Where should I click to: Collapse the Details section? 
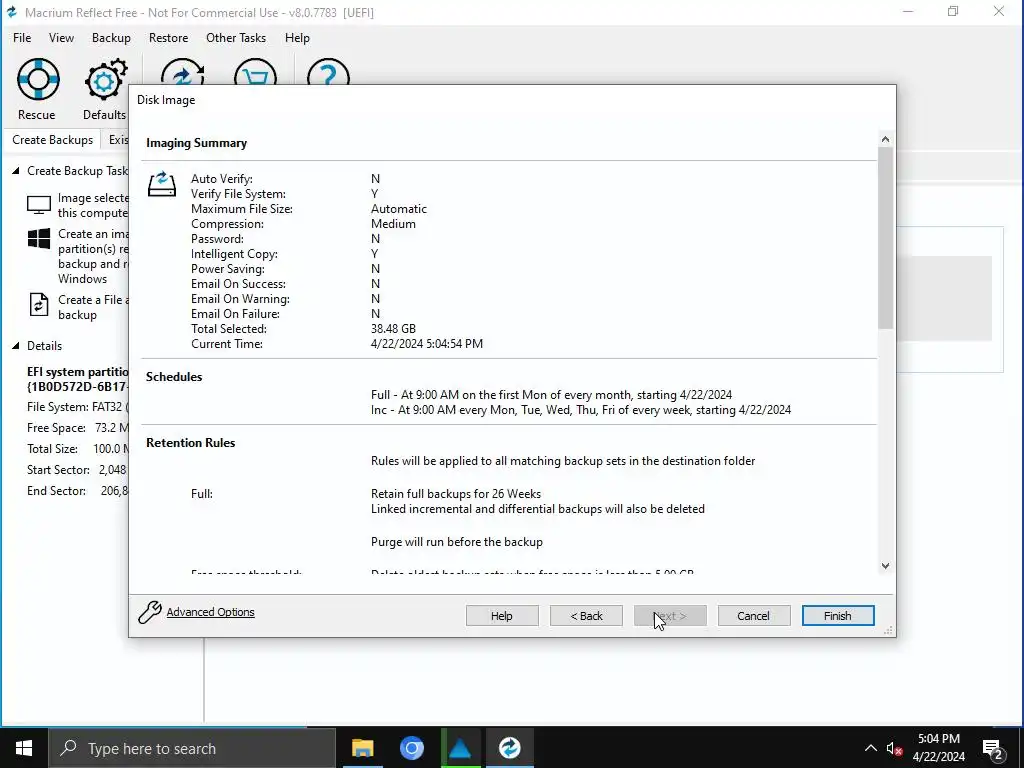point(16,345)
